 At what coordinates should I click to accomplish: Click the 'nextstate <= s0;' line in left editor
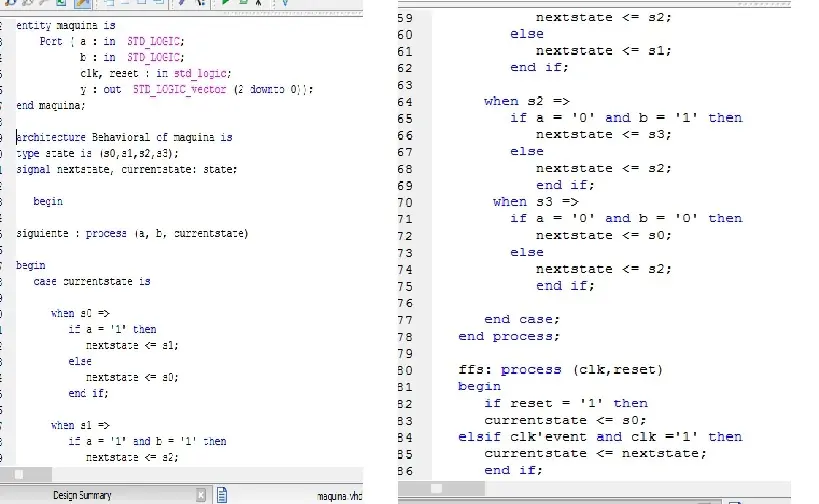pos(132,377)
